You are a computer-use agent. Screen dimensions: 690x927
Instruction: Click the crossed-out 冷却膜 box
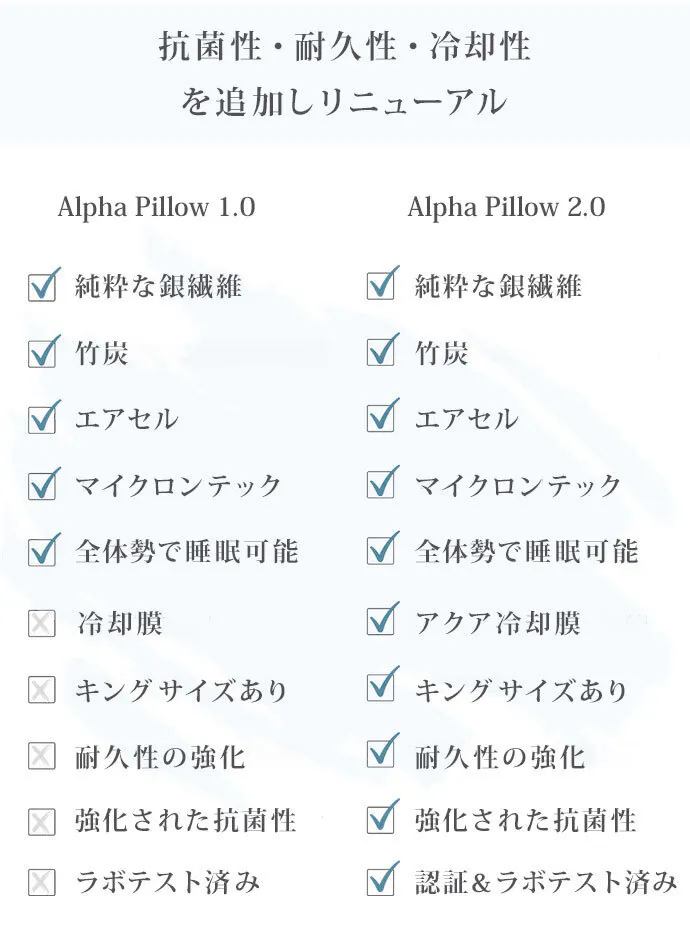pos(41,625)
